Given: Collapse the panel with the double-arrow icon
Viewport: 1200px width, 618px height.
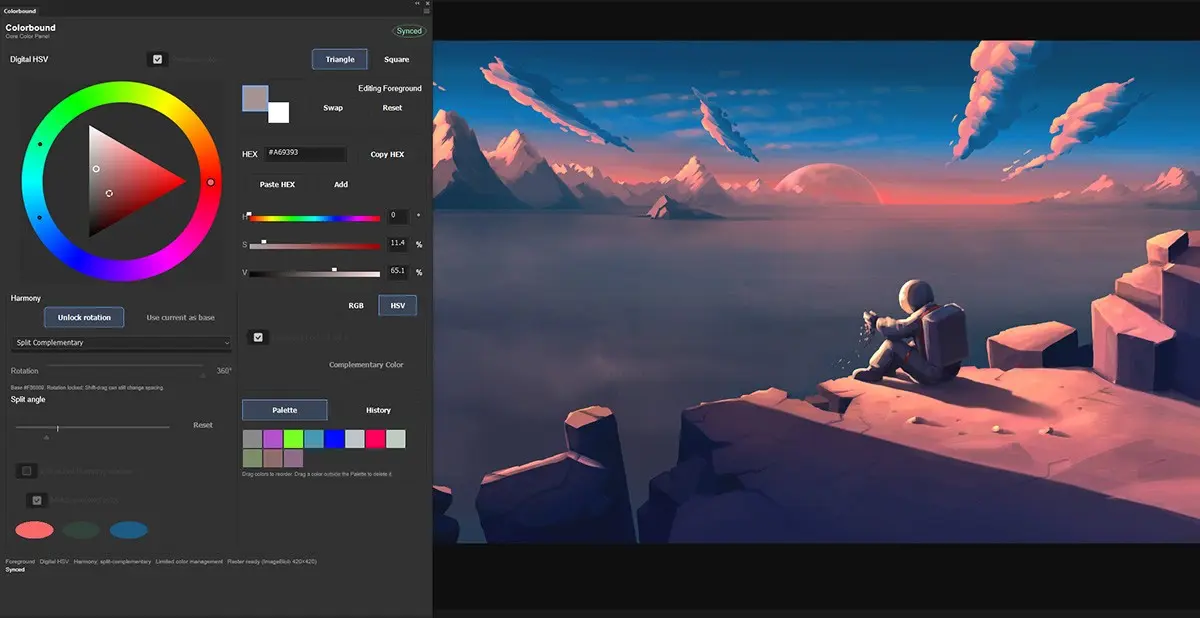Looking at the screenshot, I should pyautogui.click(x=418, y=3).
